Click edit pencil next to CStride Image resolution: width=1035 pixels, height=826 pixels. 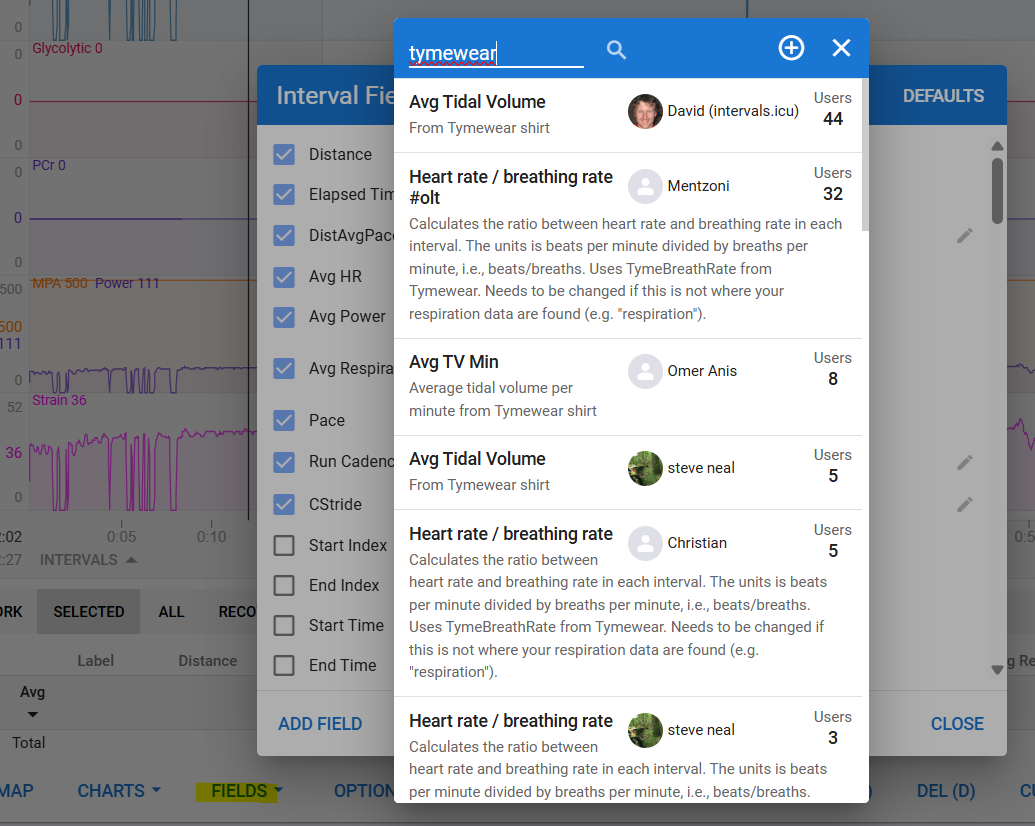coord(964,504)
